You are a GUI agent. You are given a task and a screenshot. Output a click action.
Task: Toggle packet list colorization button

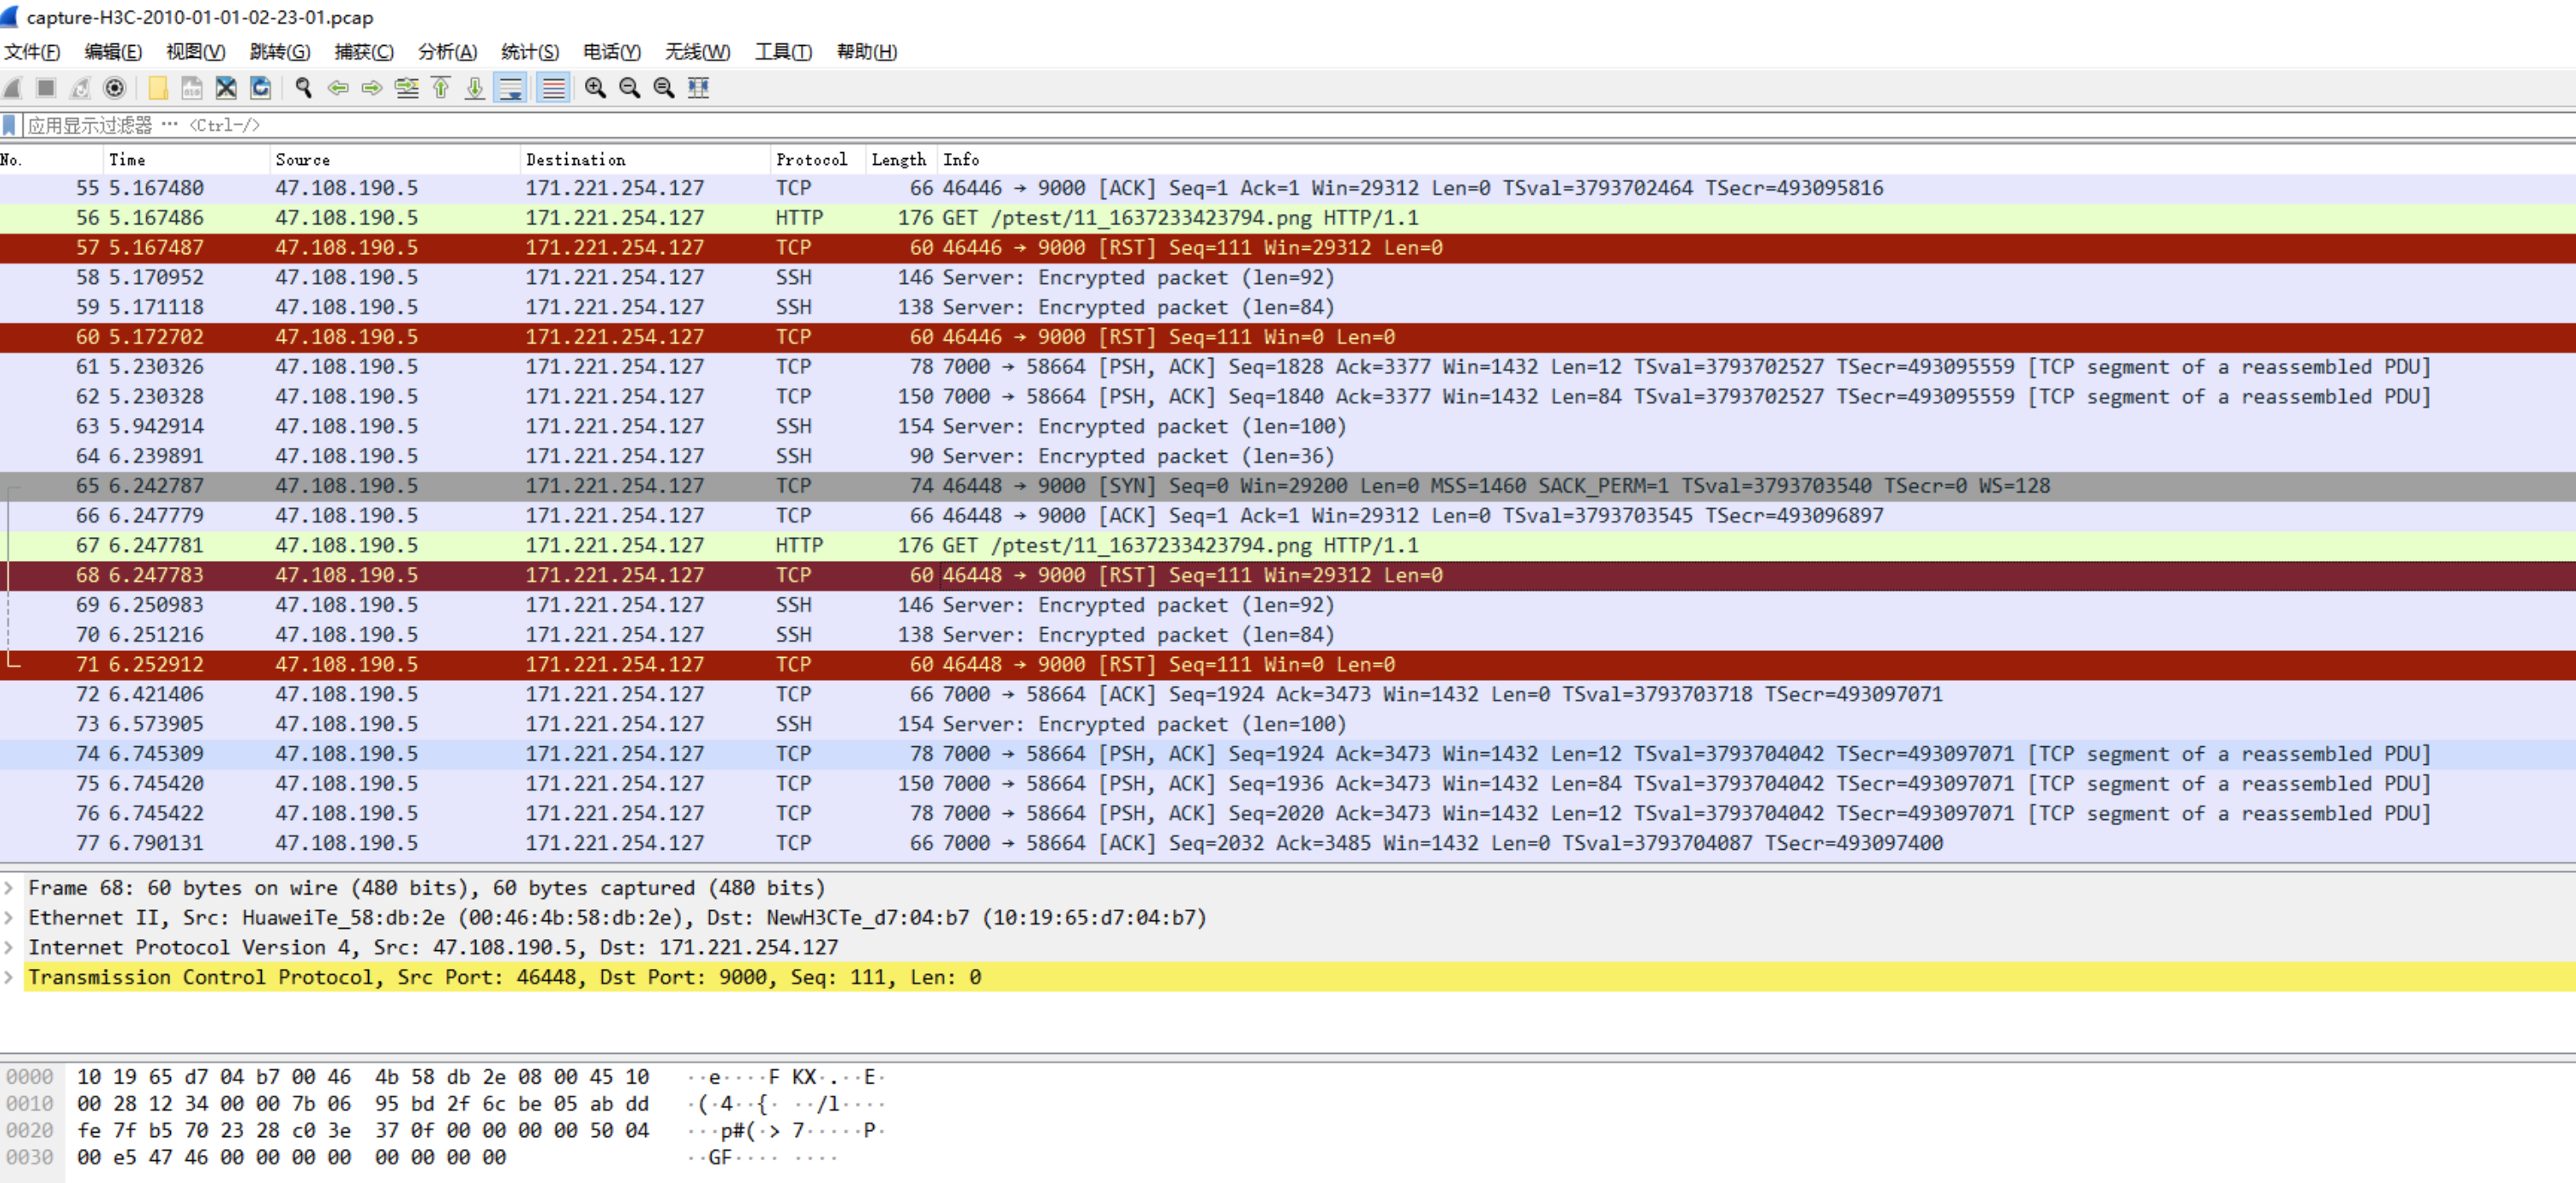coord(553,88)
